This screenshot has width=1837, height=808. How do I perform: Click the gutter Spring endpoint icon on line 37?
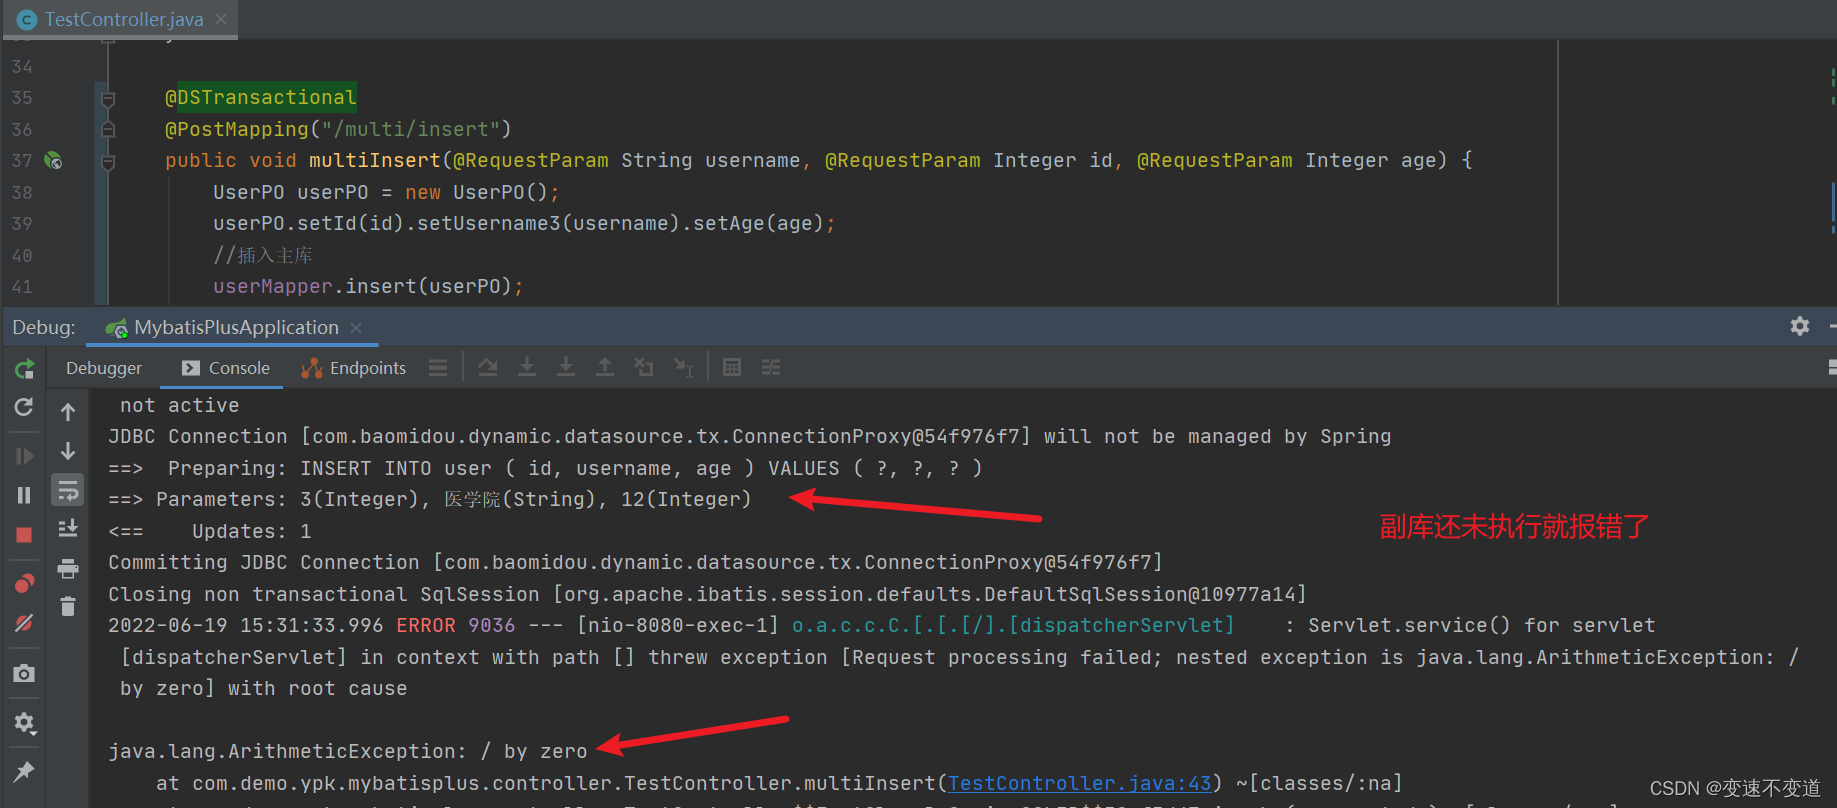click(x=53, y=161)
